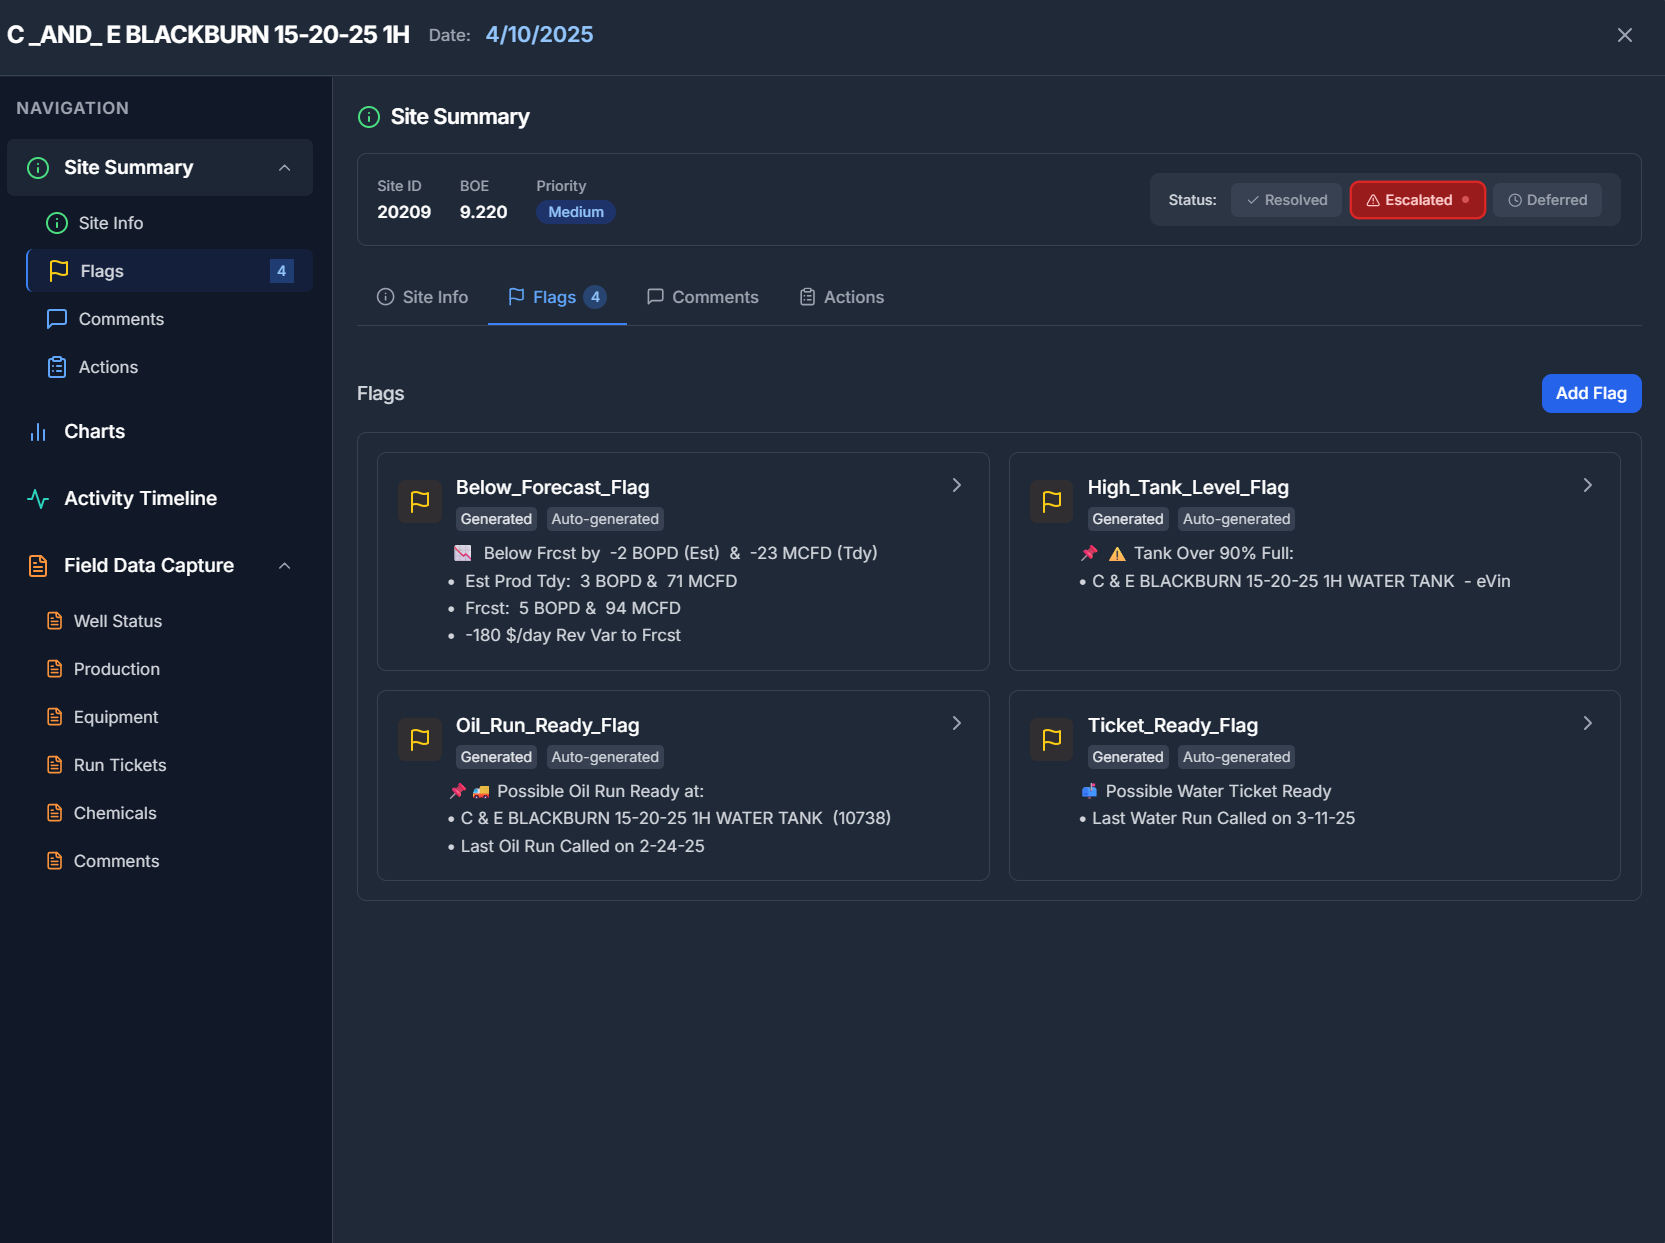Click the flag icon on Below_Forecast_Flag card
Screen dimensions: 1665x1243
(x=419, y=501)
